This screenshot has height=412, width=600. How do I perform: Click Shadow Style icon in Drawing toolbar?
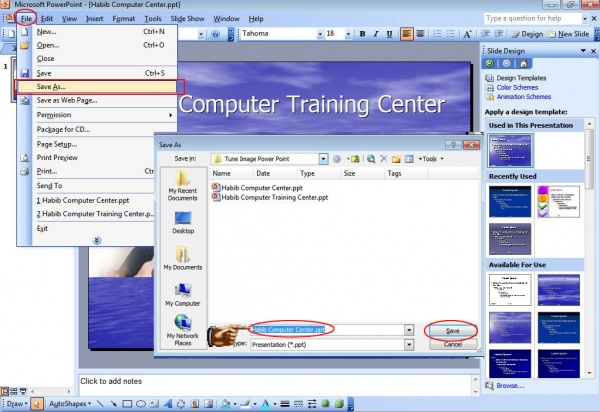pos(325,404)
